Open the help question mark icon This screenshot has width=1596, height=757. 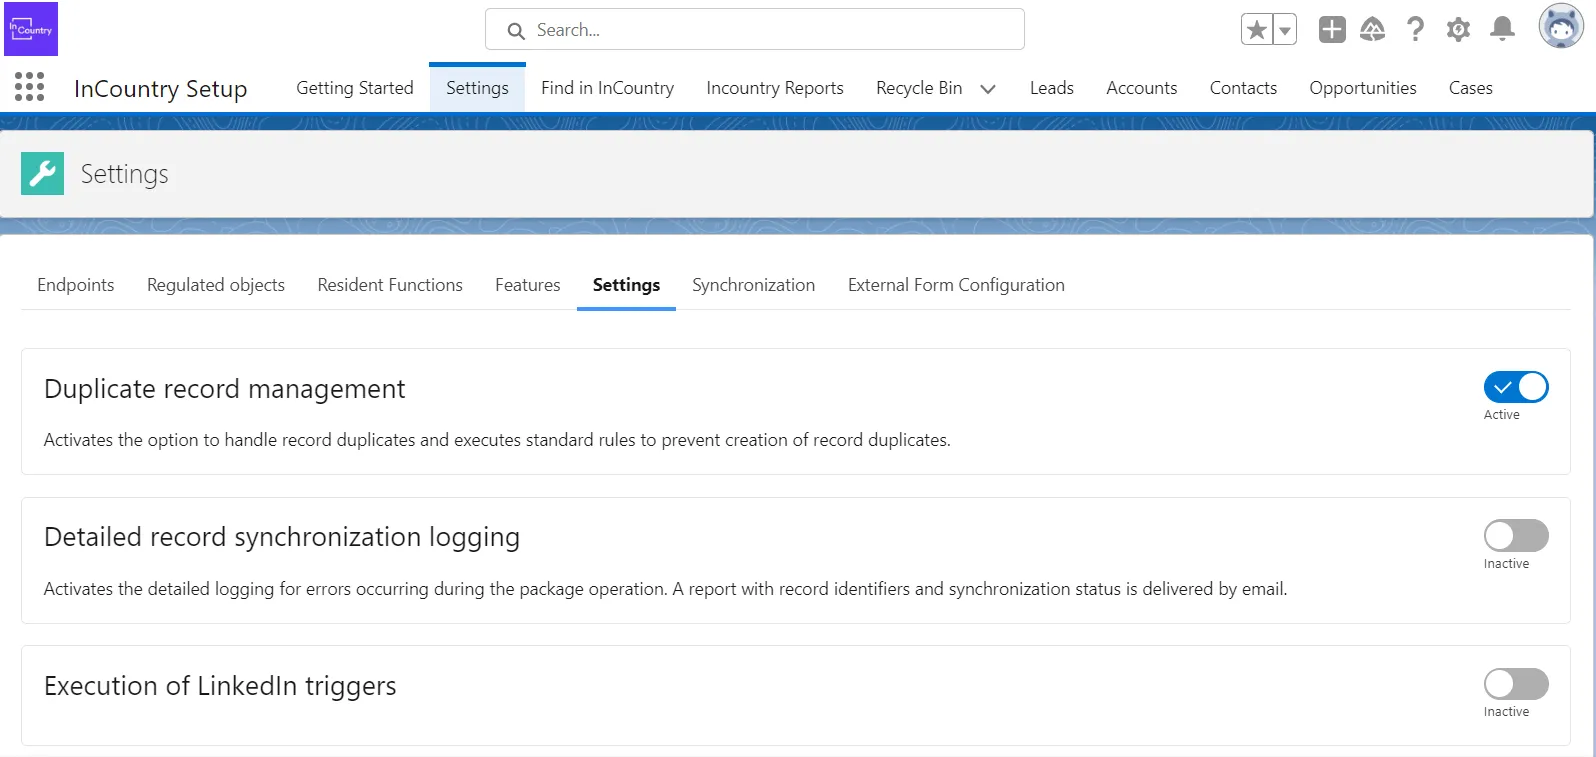(x=1415, y=30)
